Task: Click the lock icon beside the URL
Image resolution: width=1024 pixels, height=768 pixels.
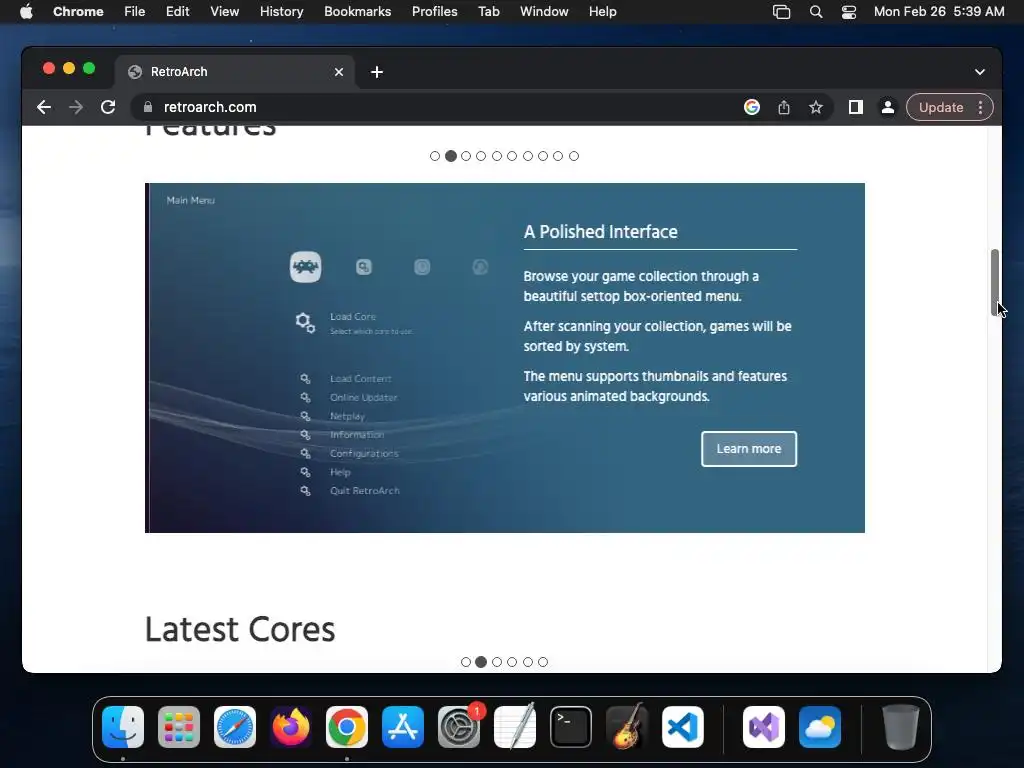Action: click(148, 107)
